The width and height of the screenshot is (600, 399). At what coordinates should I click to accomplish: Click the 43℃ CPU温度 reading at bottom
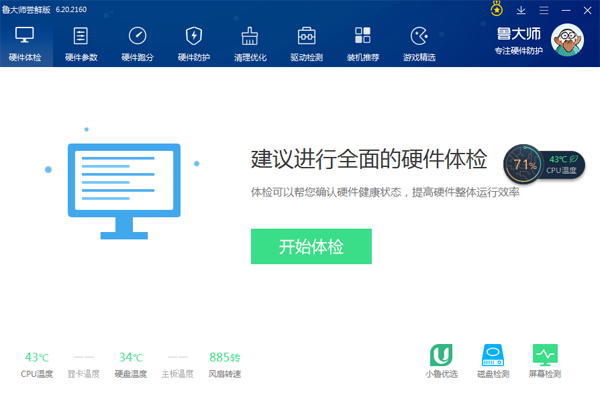[37, 365]
